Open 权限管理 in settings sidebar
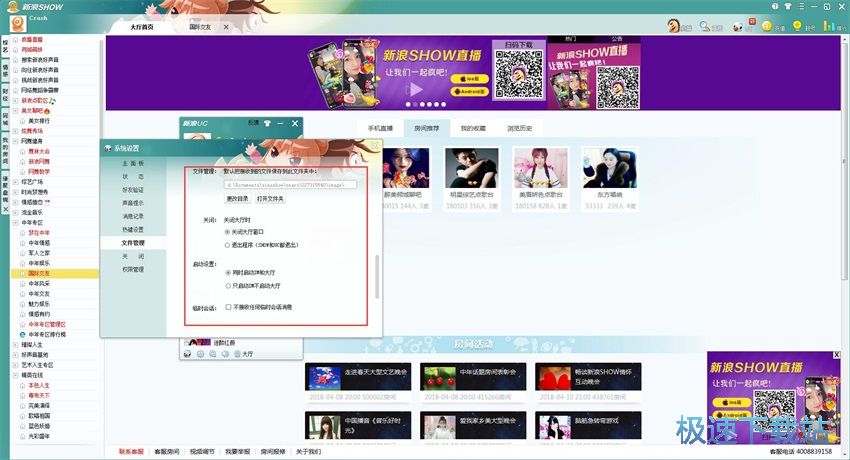Screen dimensions: 850x460 point(133,269)
